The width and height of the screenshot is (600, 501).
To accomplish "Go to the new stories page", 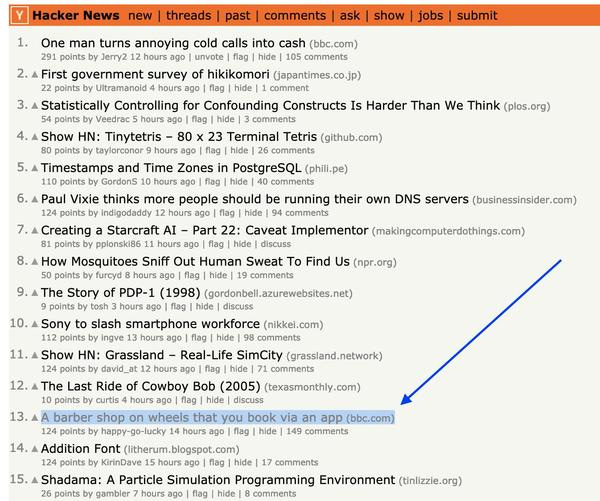I will click(x=140, y=16).
